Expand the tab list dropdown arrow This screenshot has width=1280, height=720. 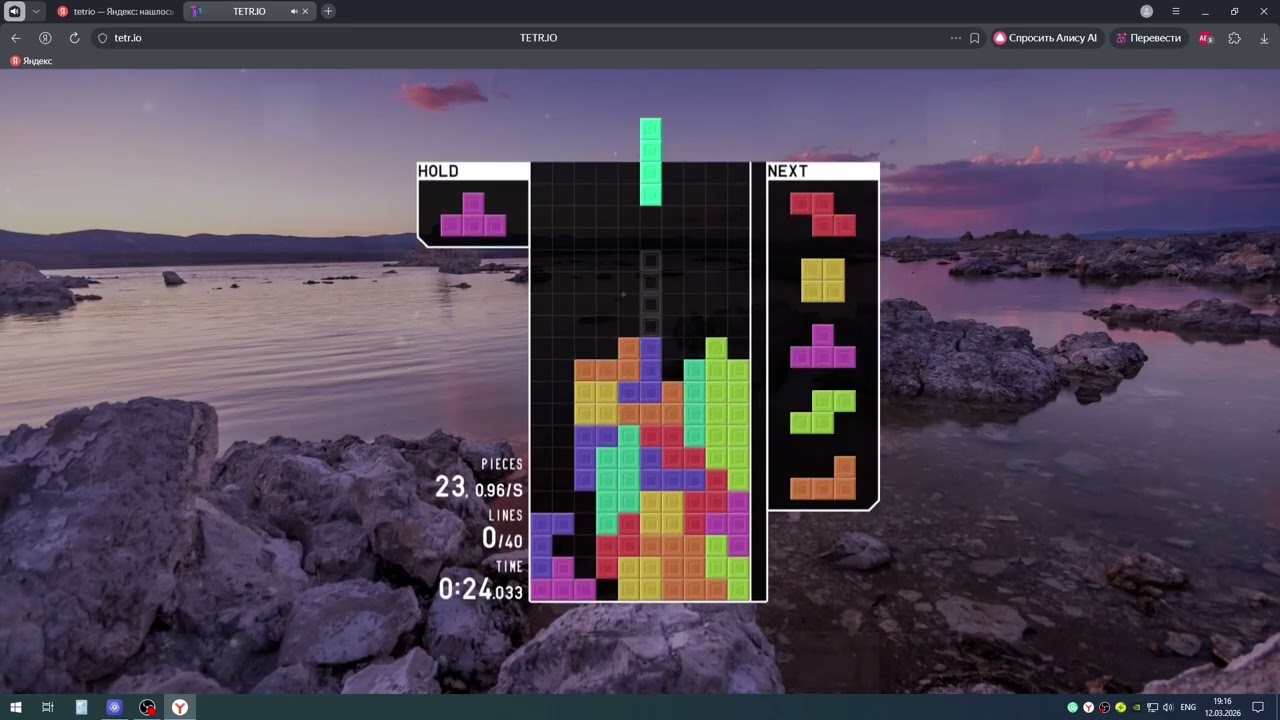click(36, 11)
